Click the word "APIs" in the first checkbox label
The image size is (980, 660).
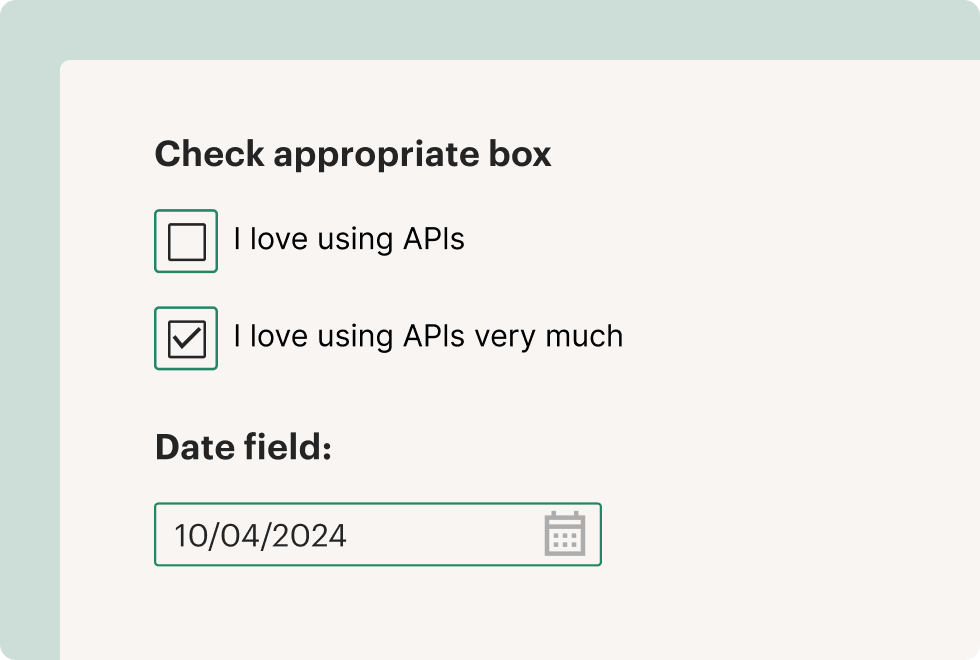point(433,240)
